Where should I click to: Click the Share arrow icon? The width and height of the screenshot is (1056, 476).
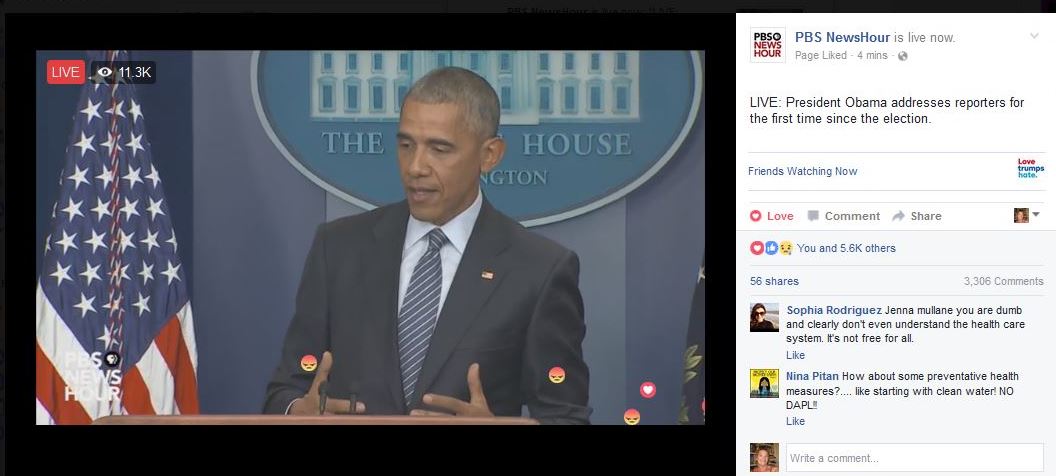[x=898, y=216]
